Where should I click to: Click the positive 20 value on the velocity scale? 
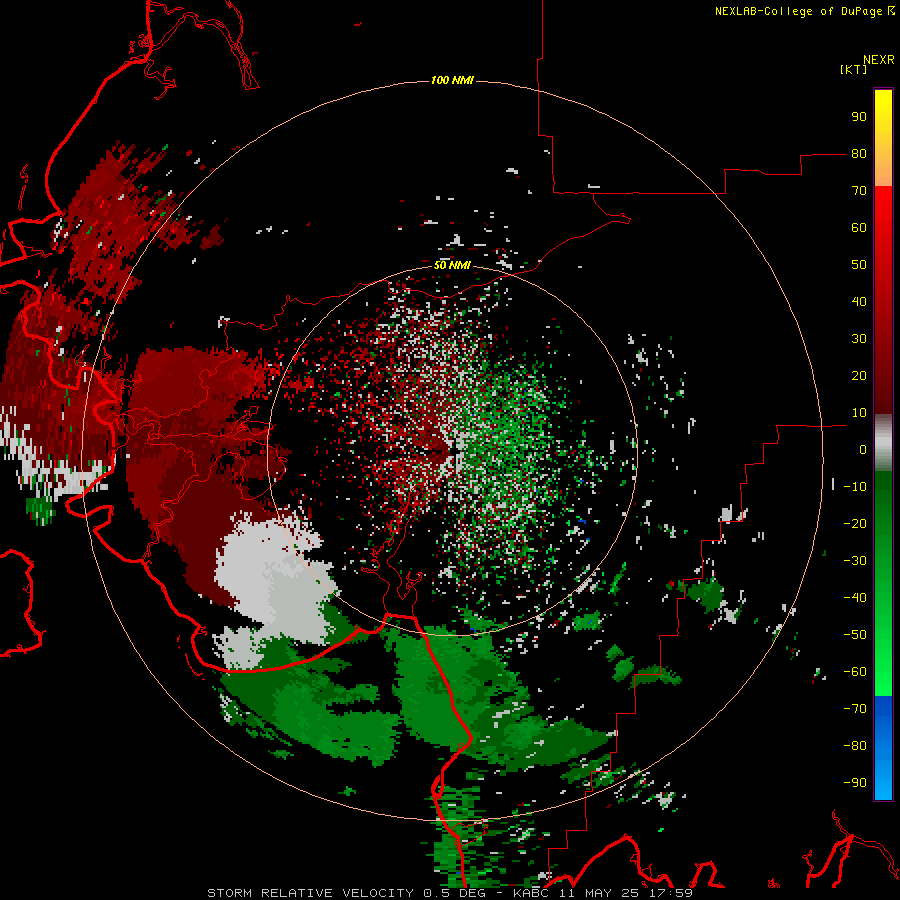pyautogui.click(x=859, y=376)
